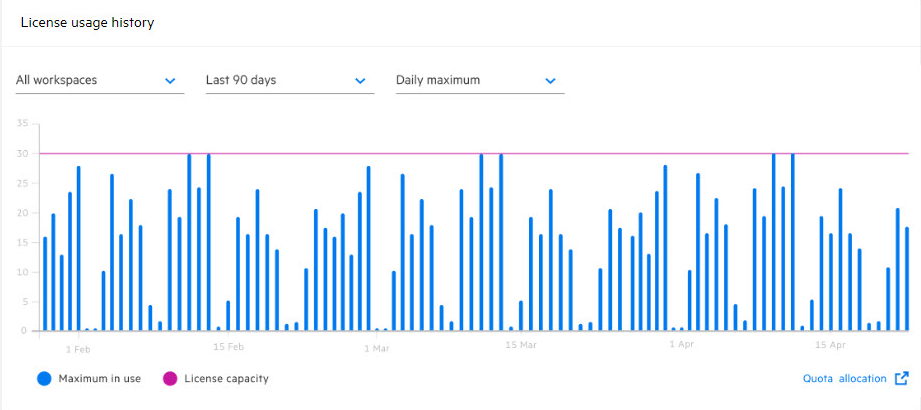Open the All workspaces dropdown
Viewport: 921px width, 410px height.
(x=98, y=80)
